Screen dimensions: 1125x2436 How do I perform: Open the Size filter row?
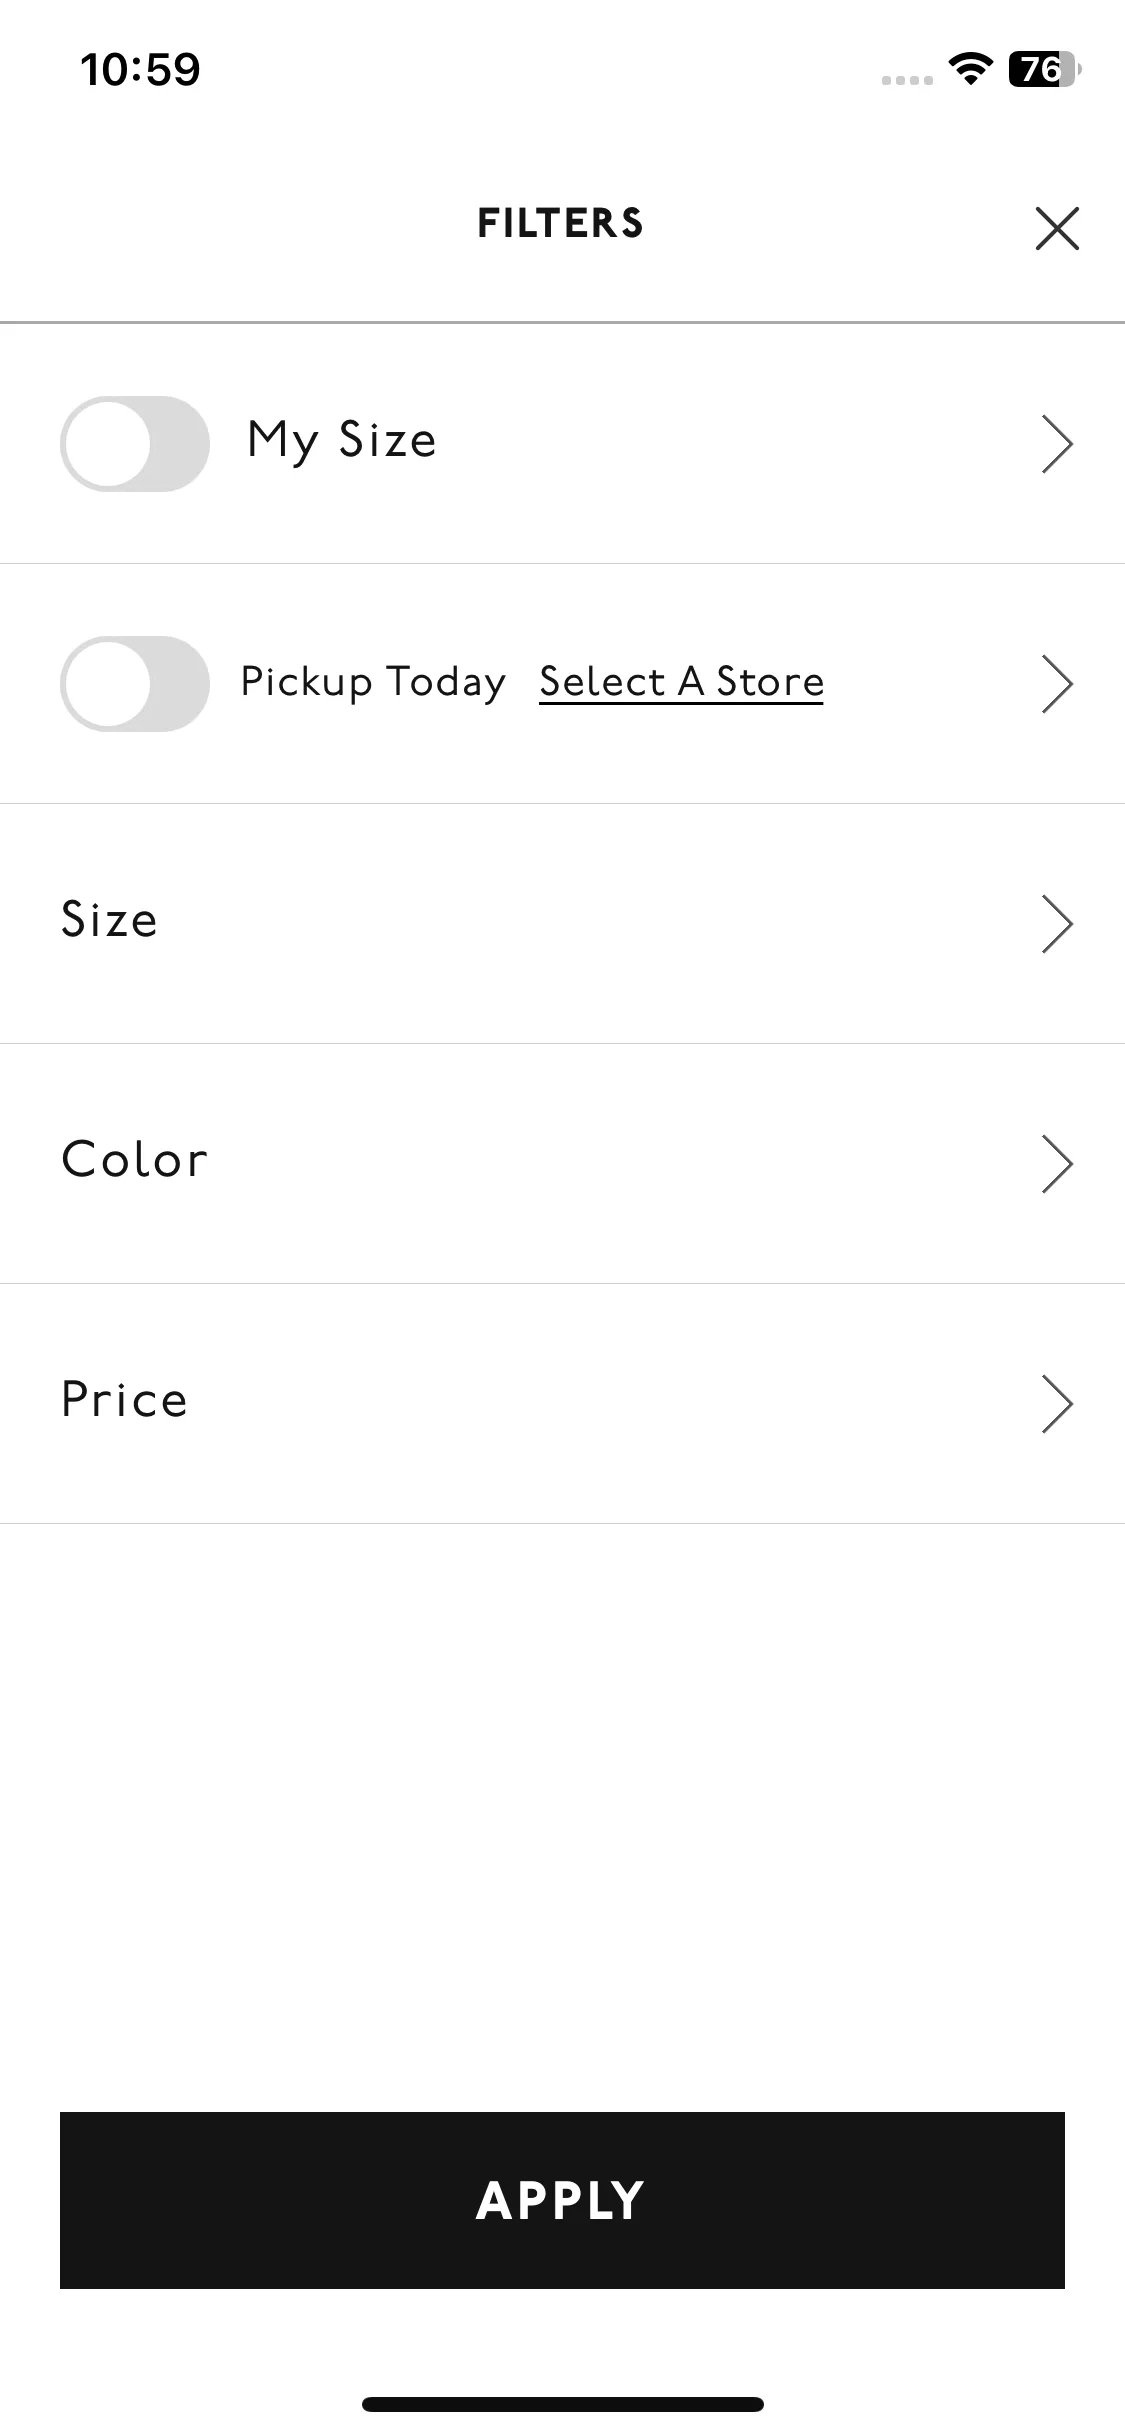click(x=562, y=924)
